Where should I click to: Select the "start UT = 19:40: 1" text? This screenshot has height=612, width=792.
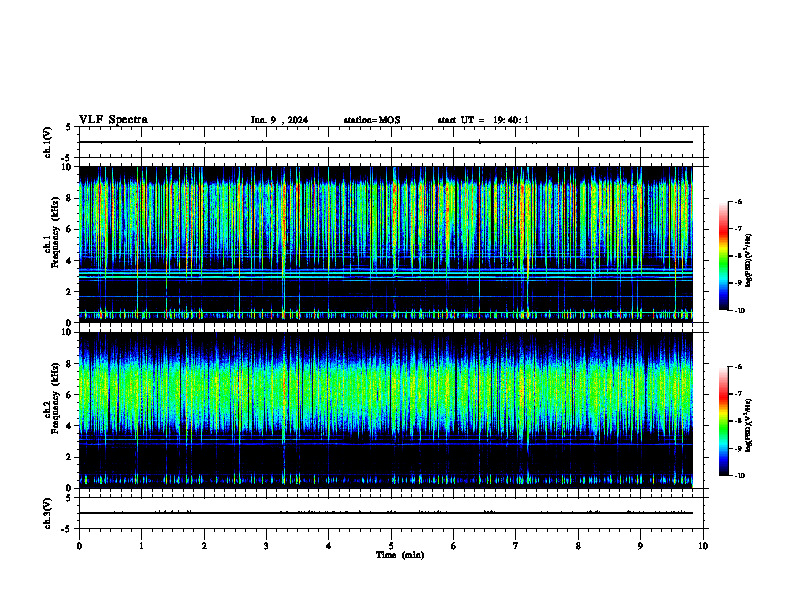[483, 120]
